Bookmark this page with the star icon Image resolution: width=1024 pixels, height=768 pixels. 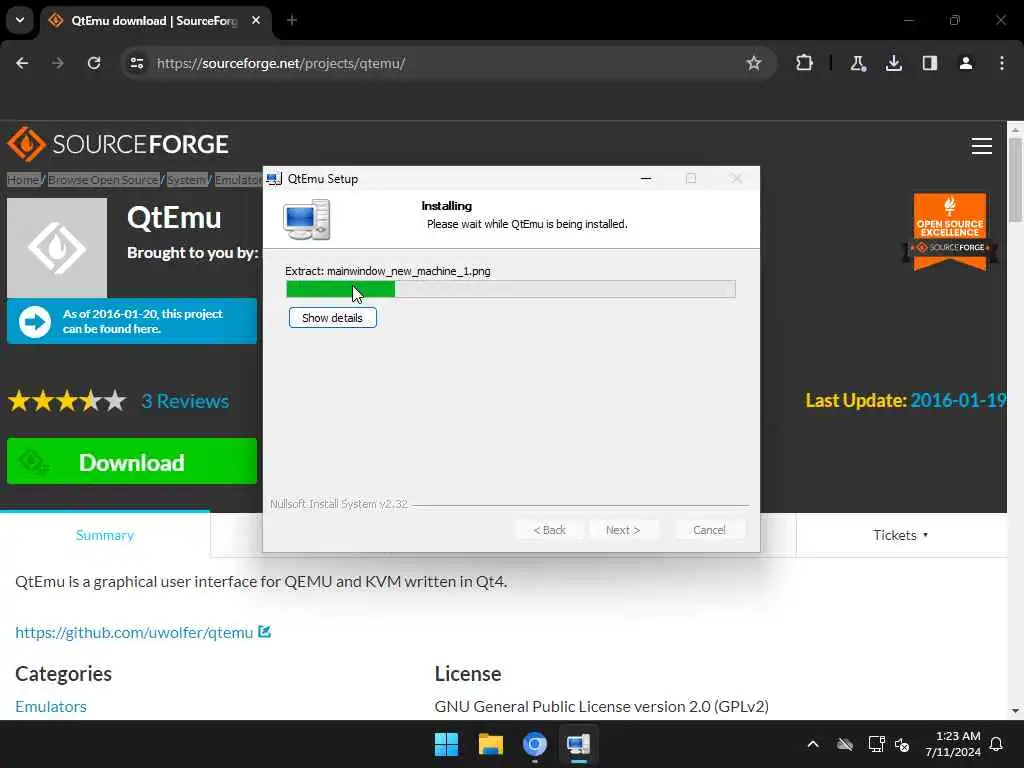tap(754, 63)
